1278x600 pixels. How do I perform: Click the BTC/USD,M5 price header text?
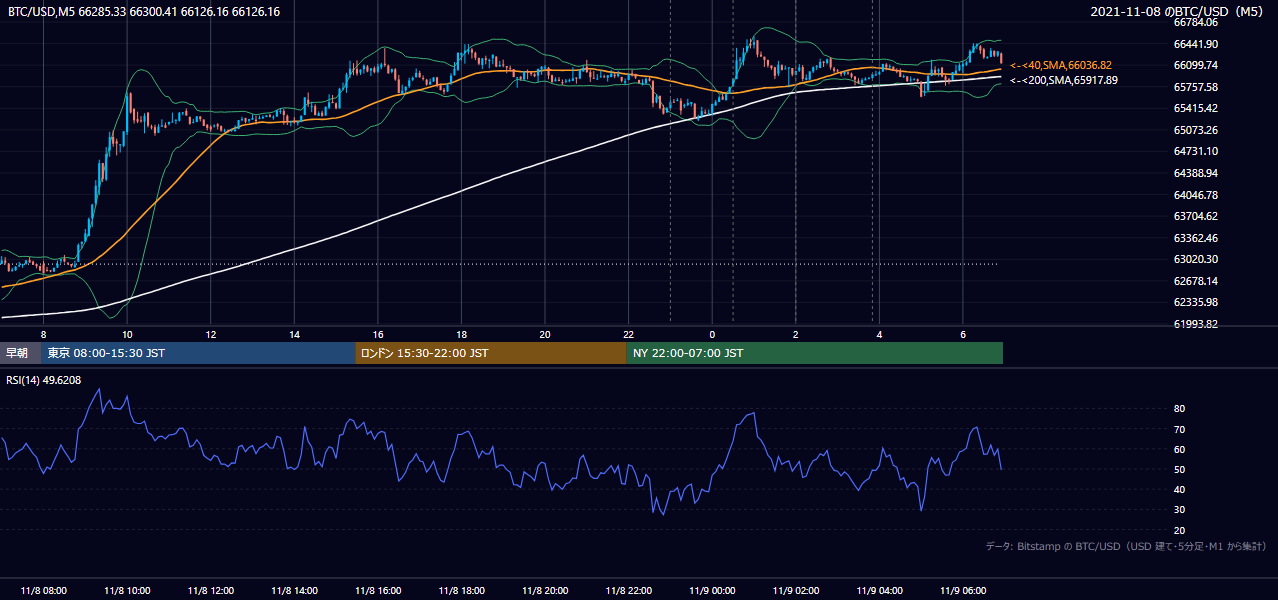pos(144,12)
